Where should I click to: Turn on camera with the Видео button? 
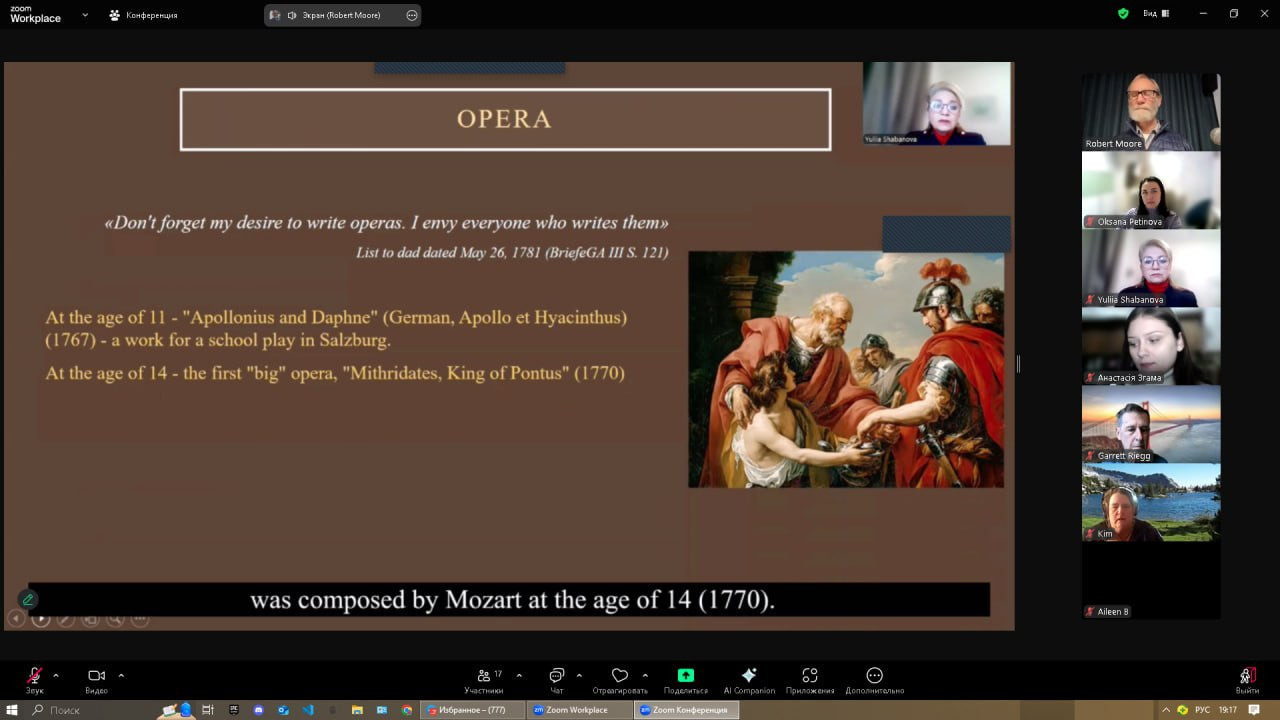(x=96, y=680)
